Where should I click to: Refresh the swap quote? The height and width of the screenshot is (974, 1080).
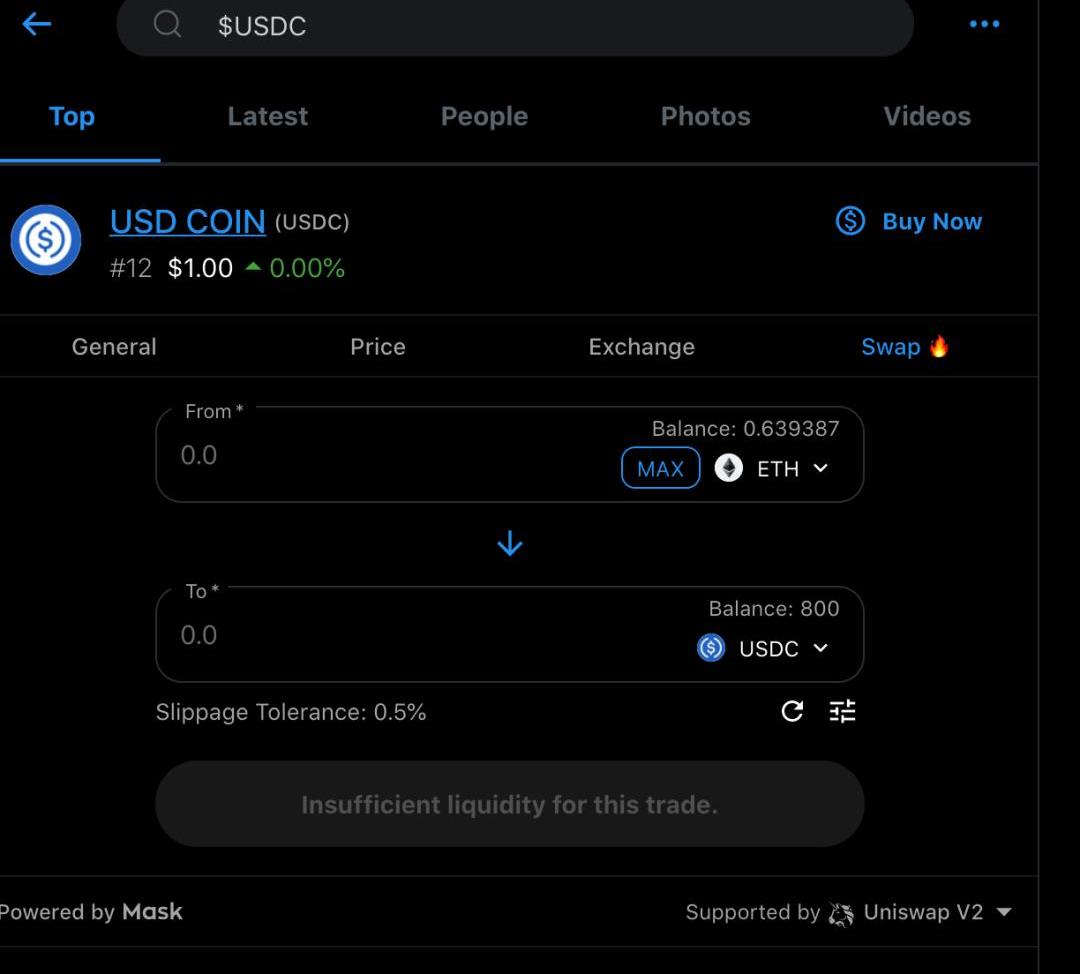pos(792,711)
